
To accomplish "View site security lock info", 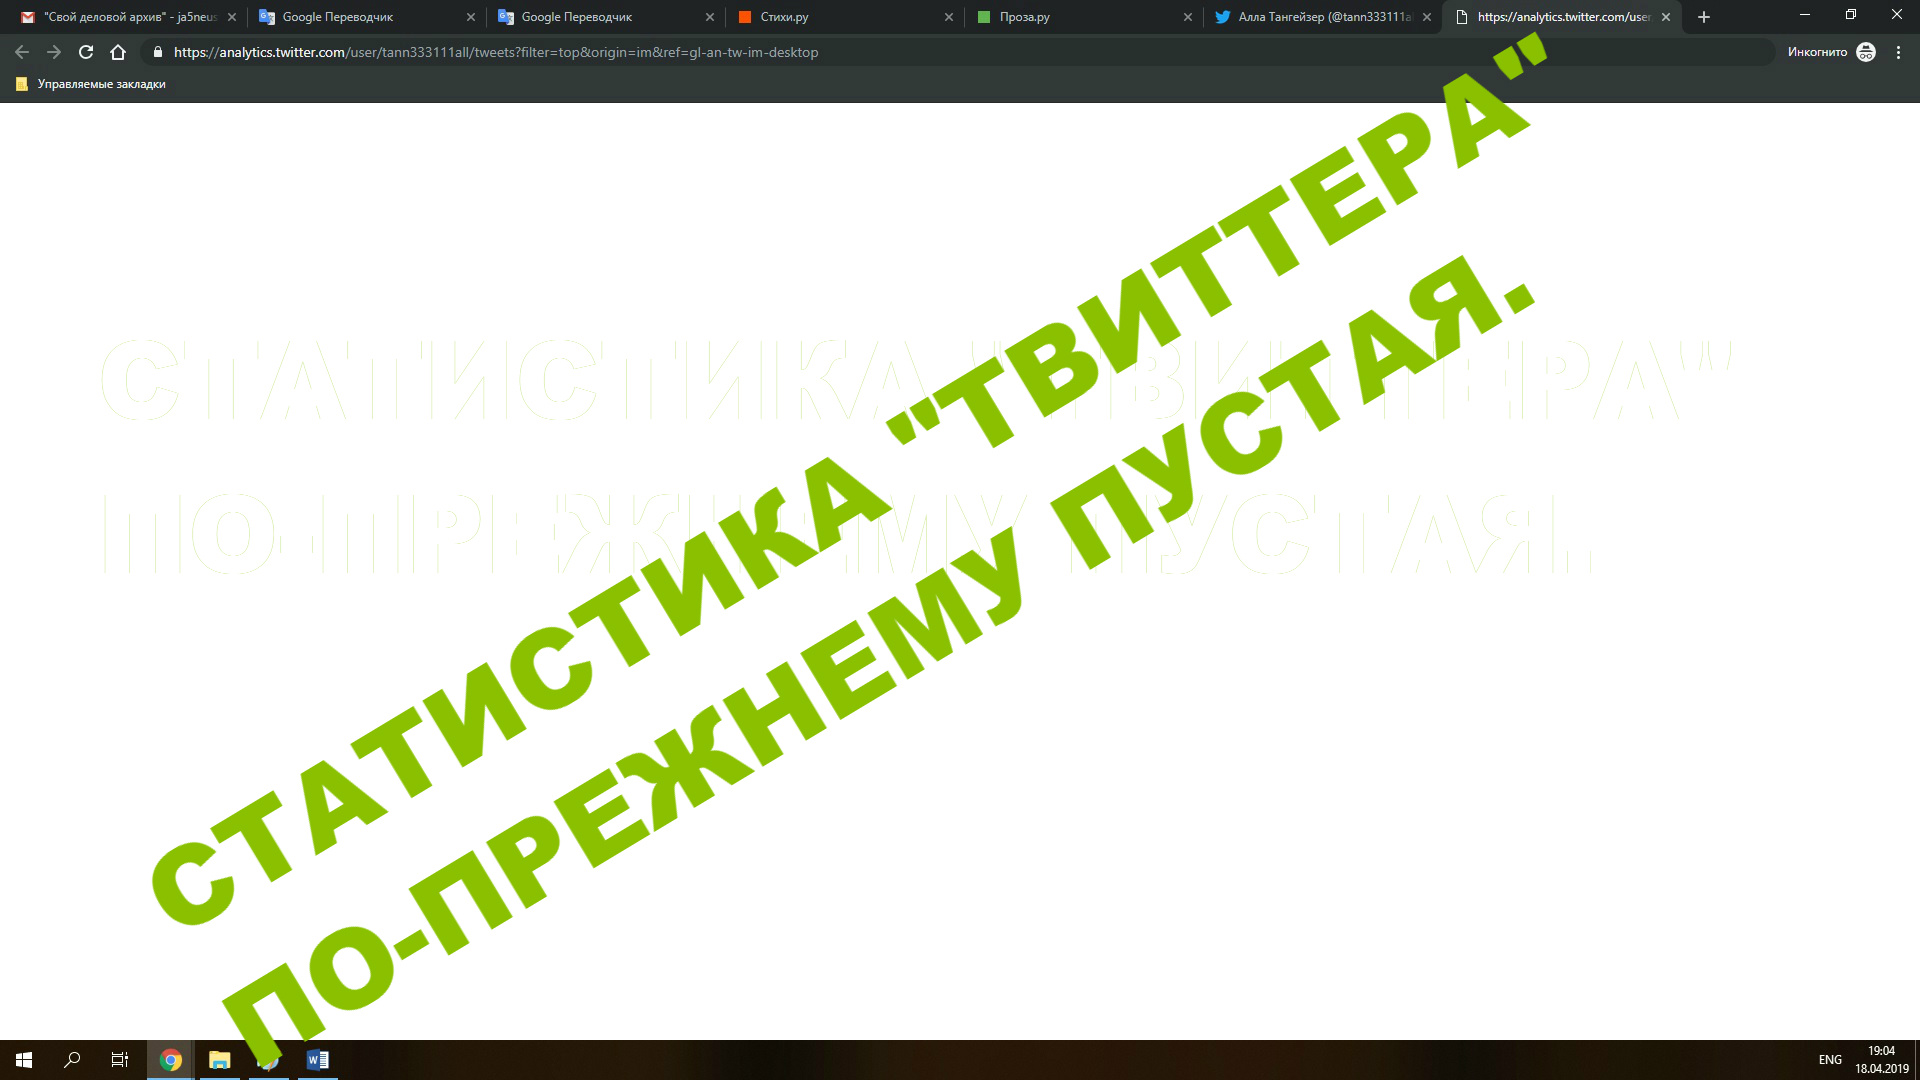I will [157, 52].
